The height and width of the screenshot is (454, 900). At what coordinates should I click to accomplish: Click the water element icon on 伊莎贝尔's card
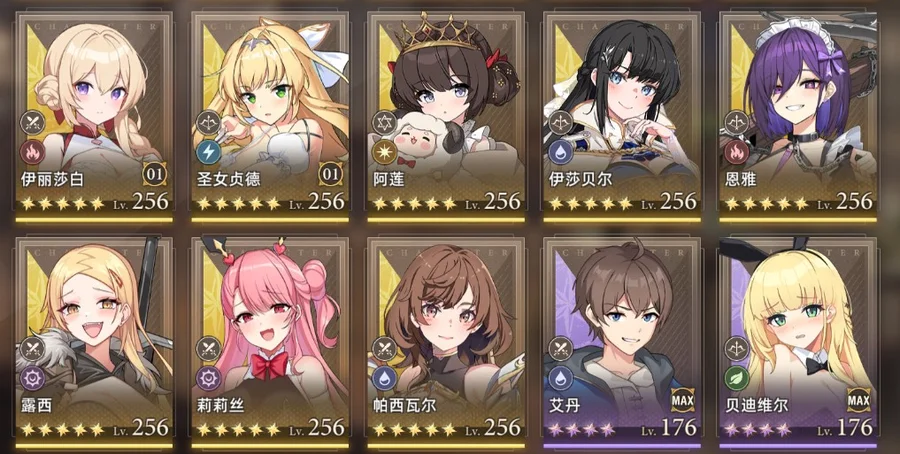coord(558,152)
